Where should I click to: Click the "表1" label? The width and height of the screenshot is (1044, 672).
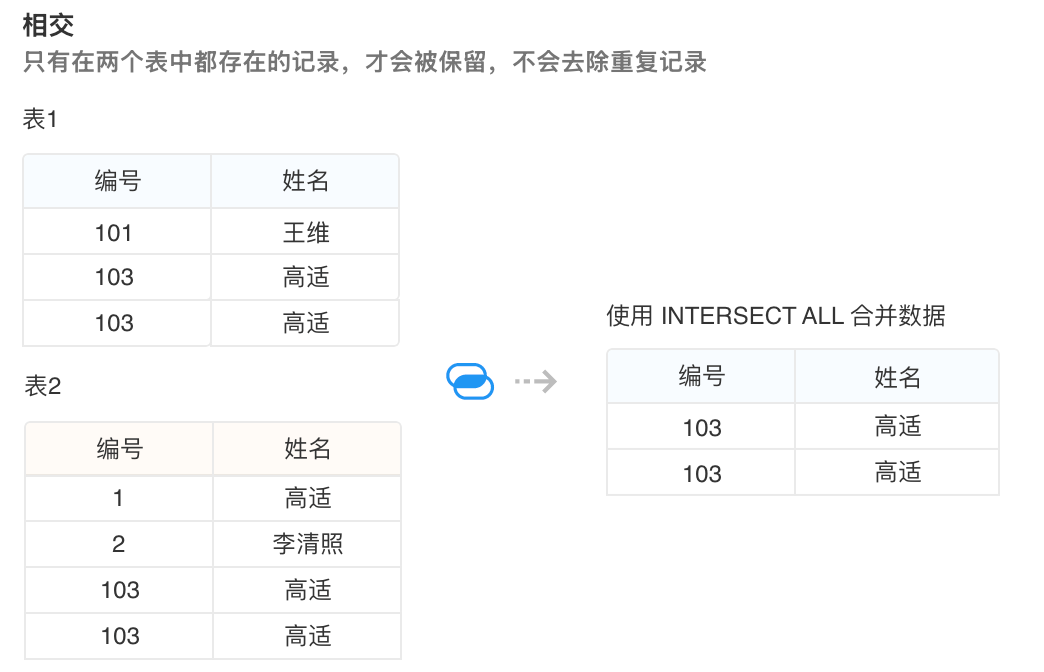pos(41,120)
